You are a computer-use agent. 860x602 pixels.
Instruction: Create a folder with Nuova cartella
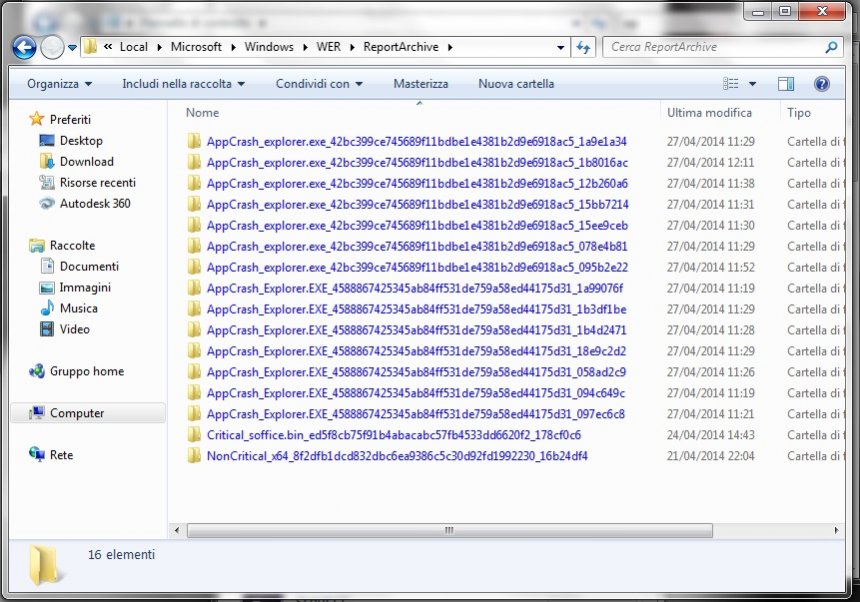(516, 84)
